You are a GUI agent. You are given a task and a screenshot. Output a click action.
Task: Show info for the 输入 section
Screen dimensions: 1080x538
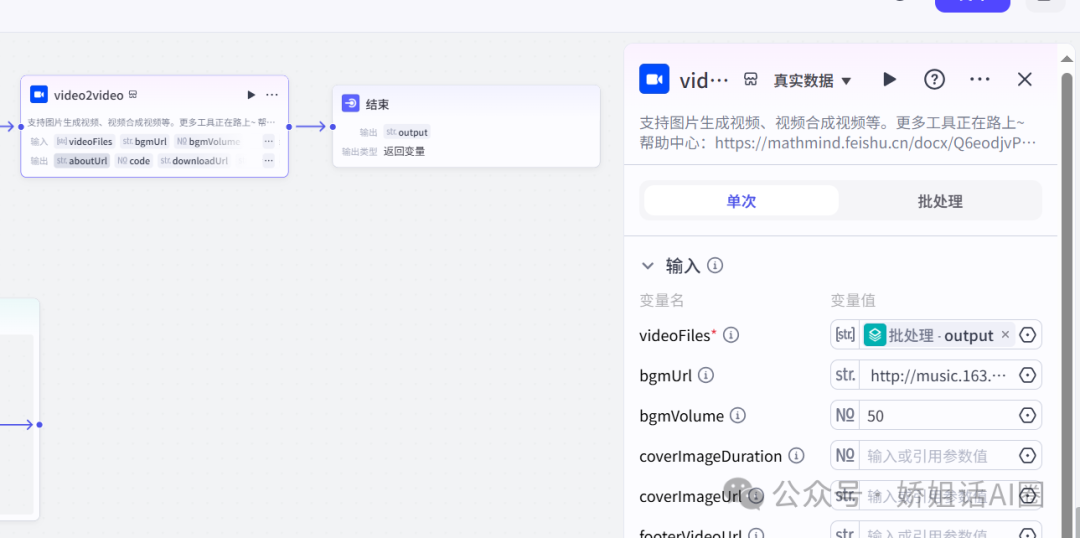(715, 265)
